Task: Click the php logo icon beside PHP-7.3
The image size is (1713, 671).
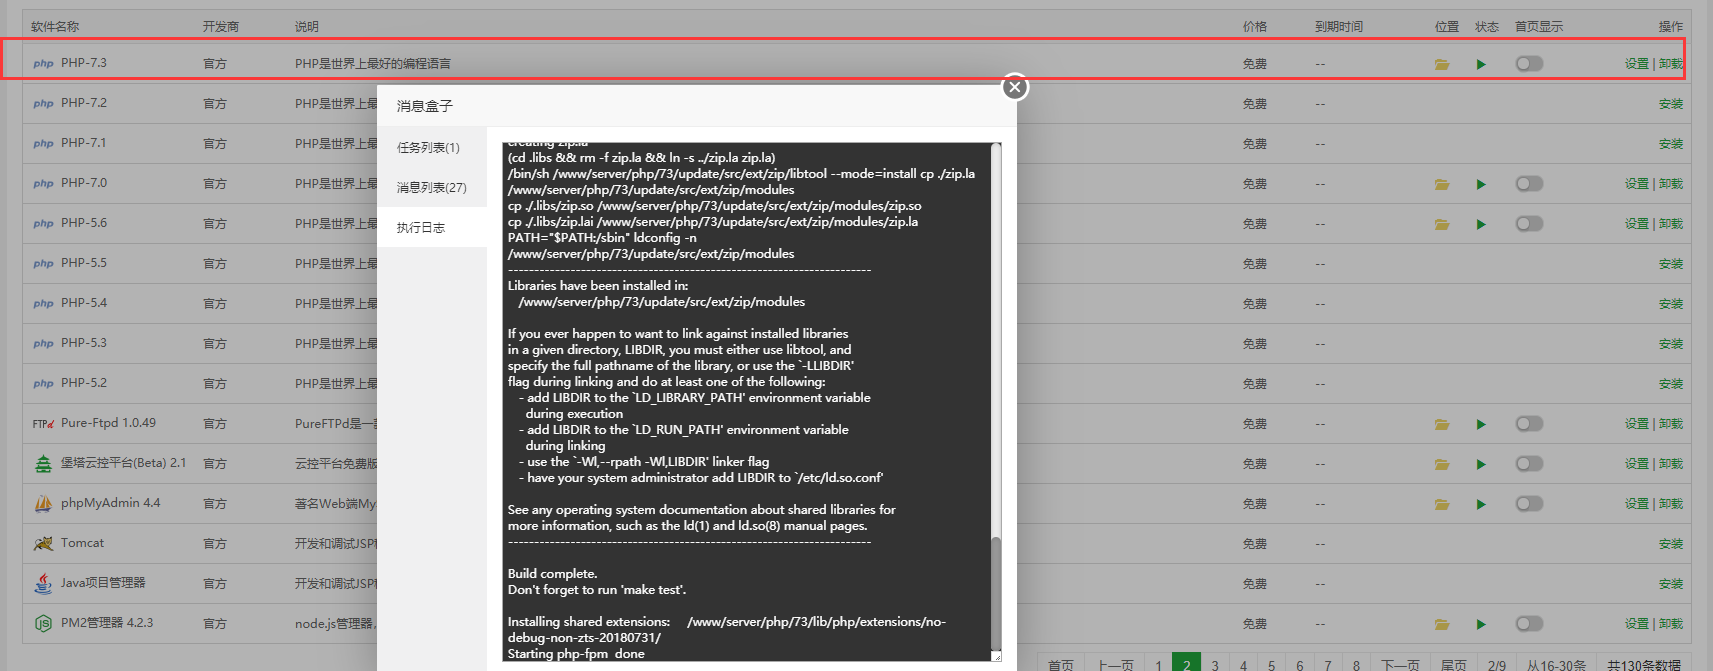Action: coord(43,63)
